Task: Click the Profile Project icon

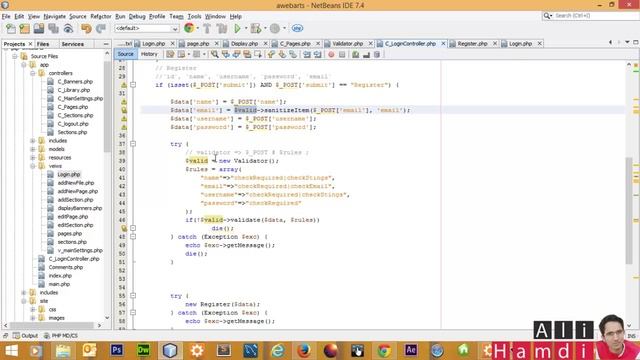Action: [x=275, y=29]
